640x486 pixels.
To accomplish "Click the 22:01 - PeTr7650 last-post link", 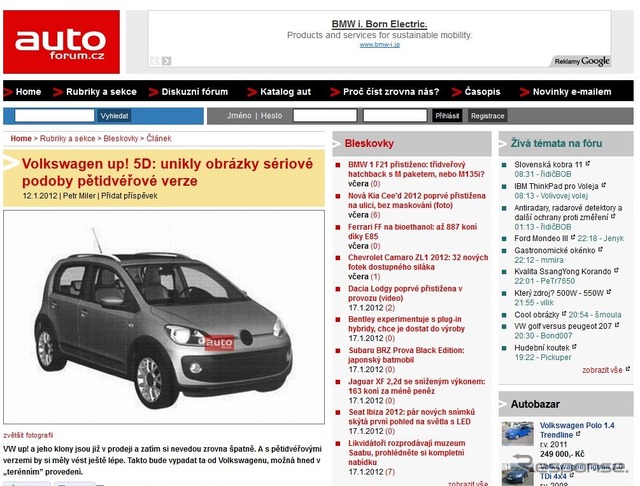I will pos(544,281).
